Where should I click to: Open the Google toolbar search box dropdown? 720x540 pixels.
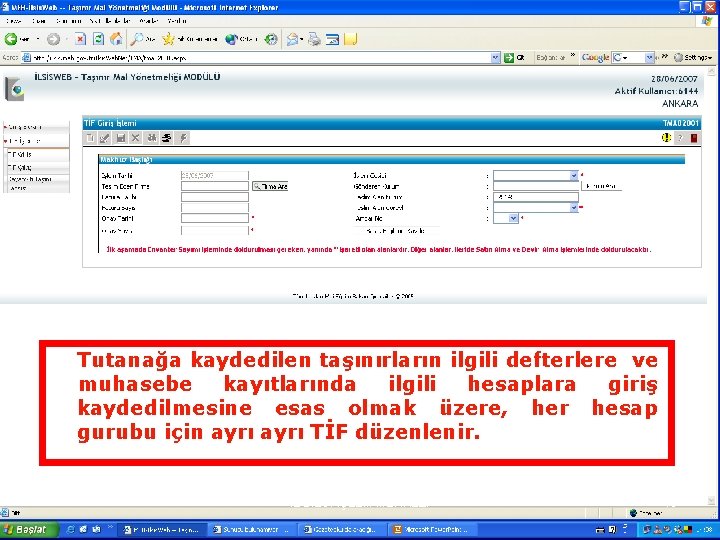(649, 58)
